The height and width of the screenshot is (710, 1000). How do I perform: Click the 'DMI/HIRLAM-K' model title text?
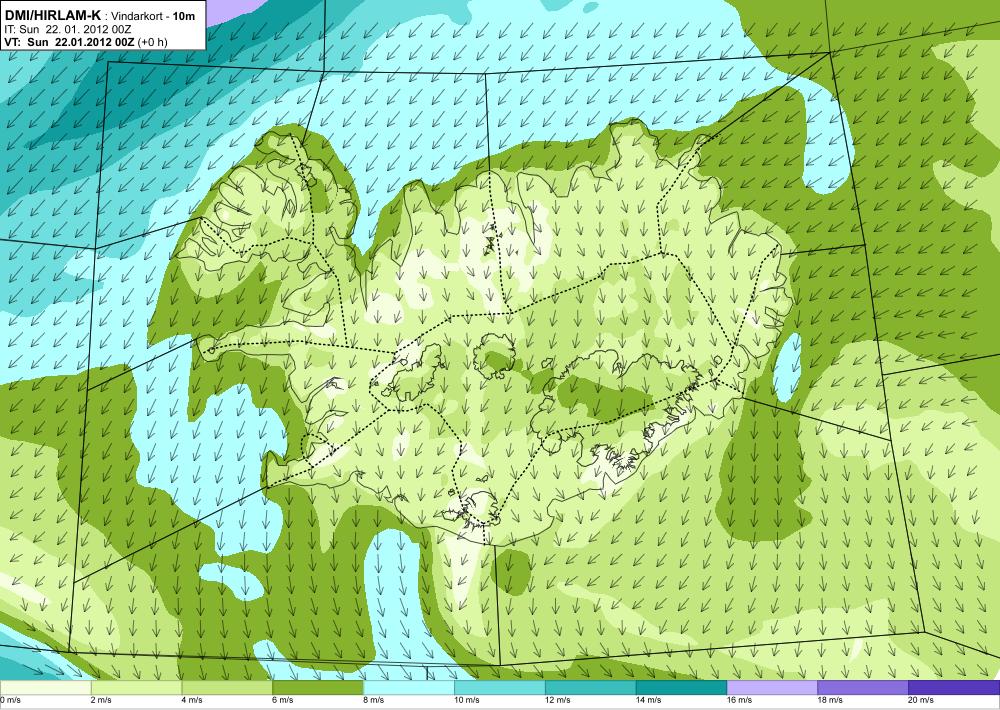pyautogui.click(x=52, y=17)
